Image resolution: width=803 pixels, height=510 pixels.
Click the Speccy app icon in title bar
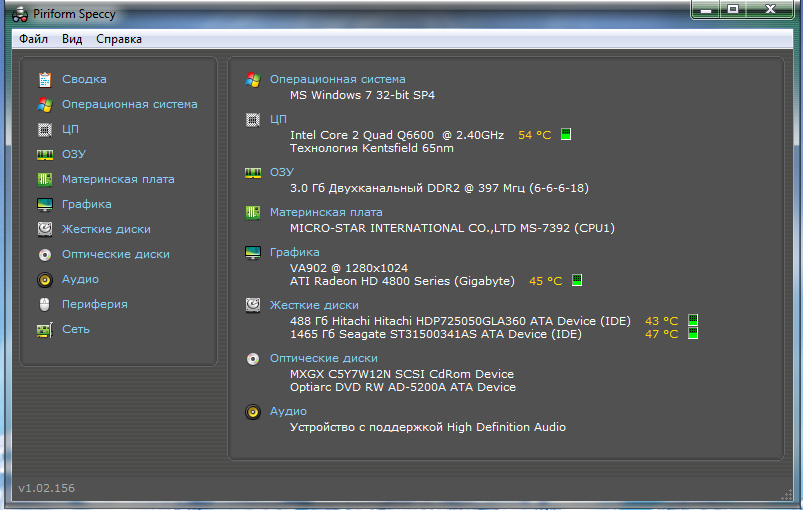pyautogui.click(x=20, y=15)
